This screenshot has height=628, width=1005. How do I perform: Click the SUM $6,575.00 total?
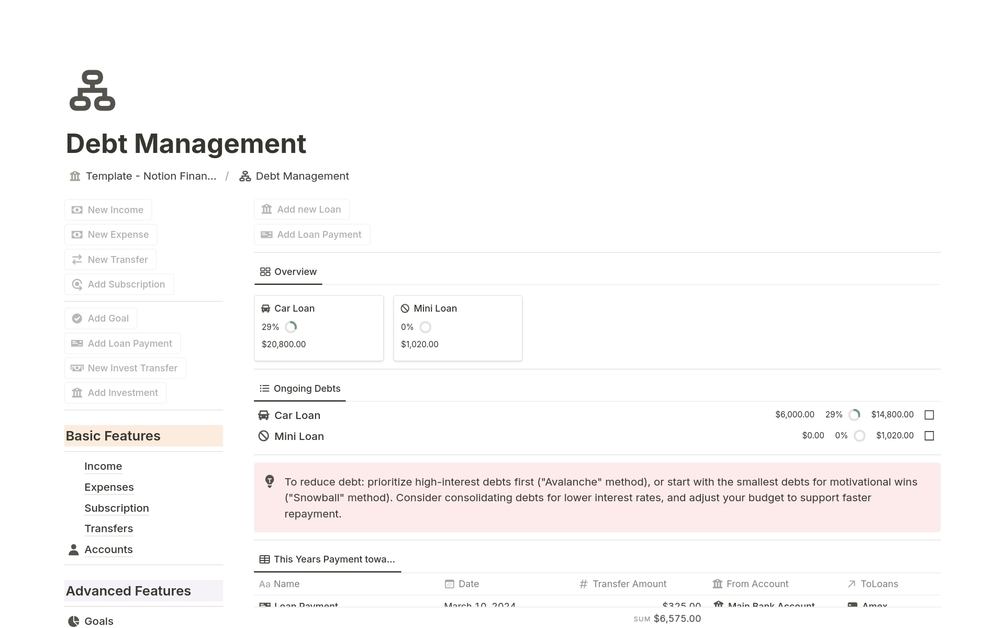point(667,618)
